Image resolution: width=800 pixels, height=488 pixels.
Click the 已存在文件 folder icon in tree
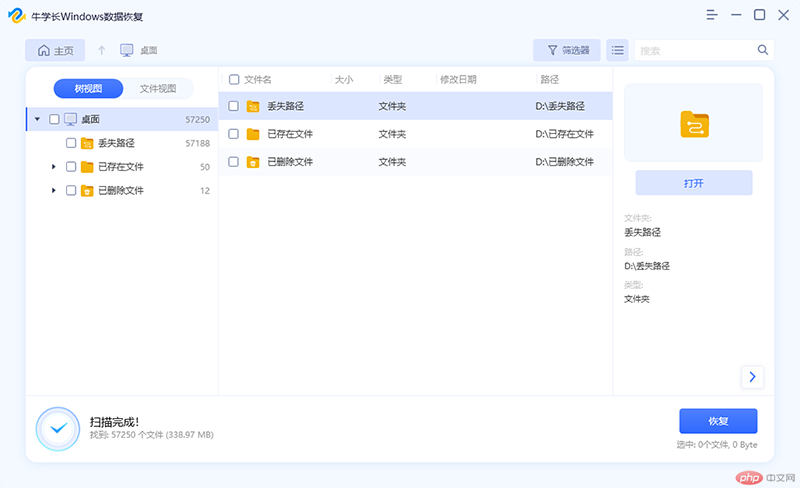(x=87, y=167)
